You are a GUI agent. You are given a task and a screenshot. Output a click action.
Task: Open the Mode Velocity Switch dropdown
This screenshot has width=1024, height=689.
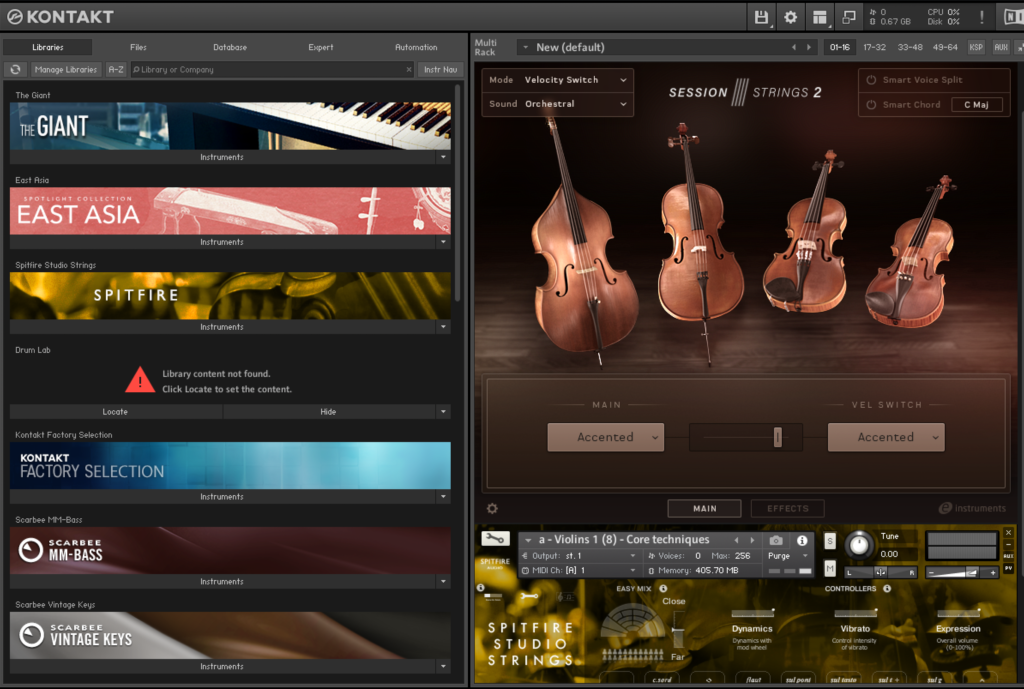[558, 80]
